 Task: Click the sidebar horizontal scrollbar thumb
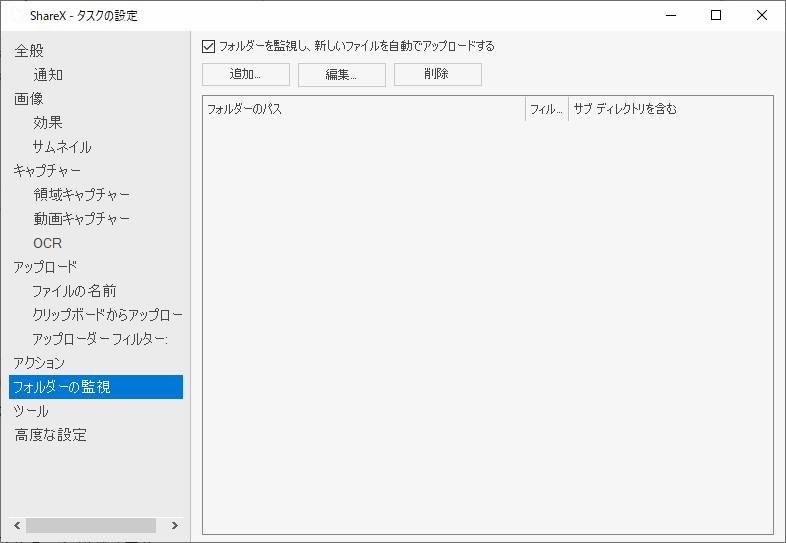click(91, 525)
